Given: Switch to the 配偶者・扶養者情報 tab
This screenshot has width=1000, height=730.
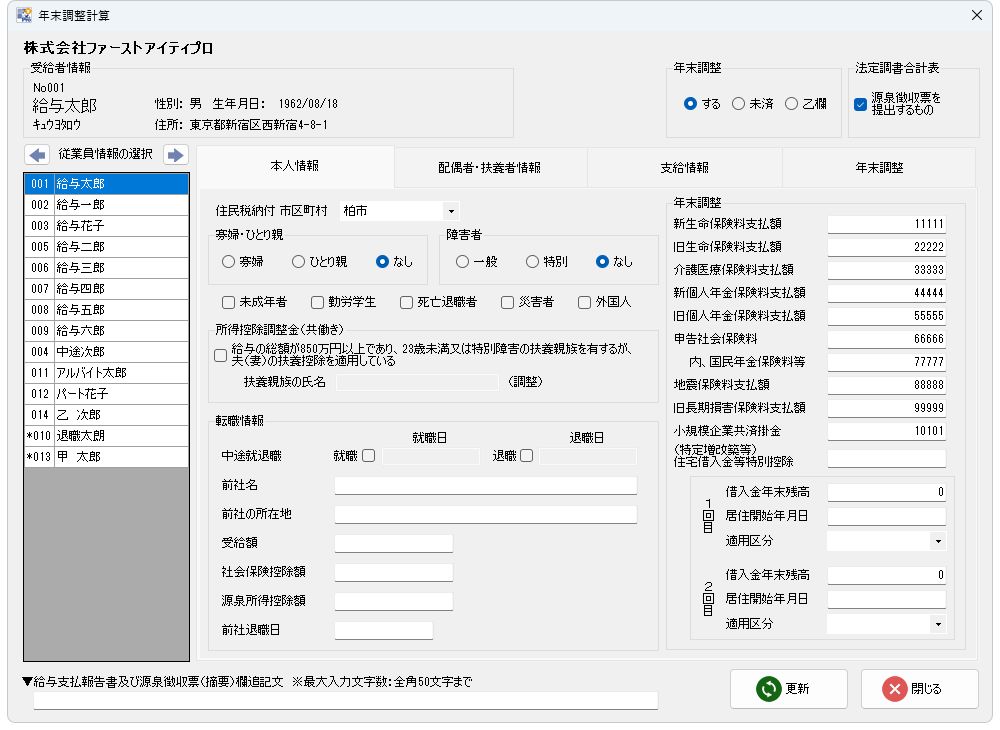Looking at the screenshot, I should click(x=490, y=168).
